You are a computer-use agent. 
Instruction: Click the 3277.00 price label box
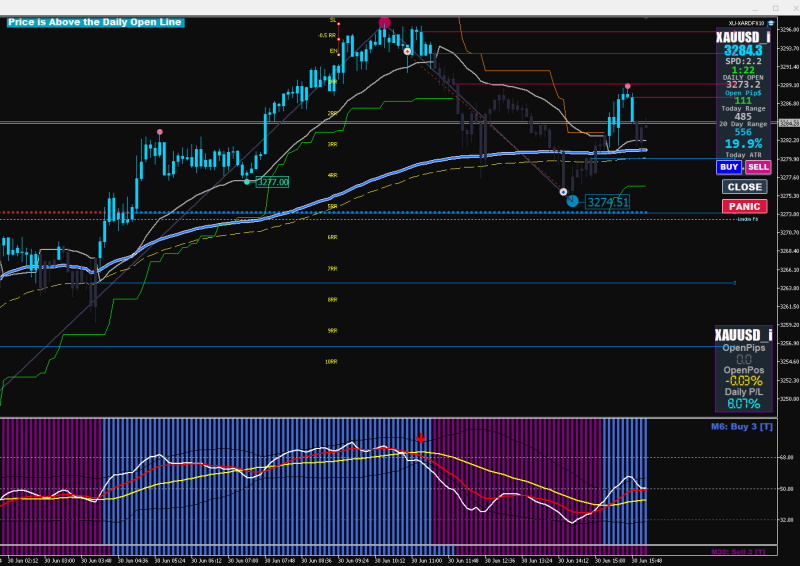coord(272,182)
